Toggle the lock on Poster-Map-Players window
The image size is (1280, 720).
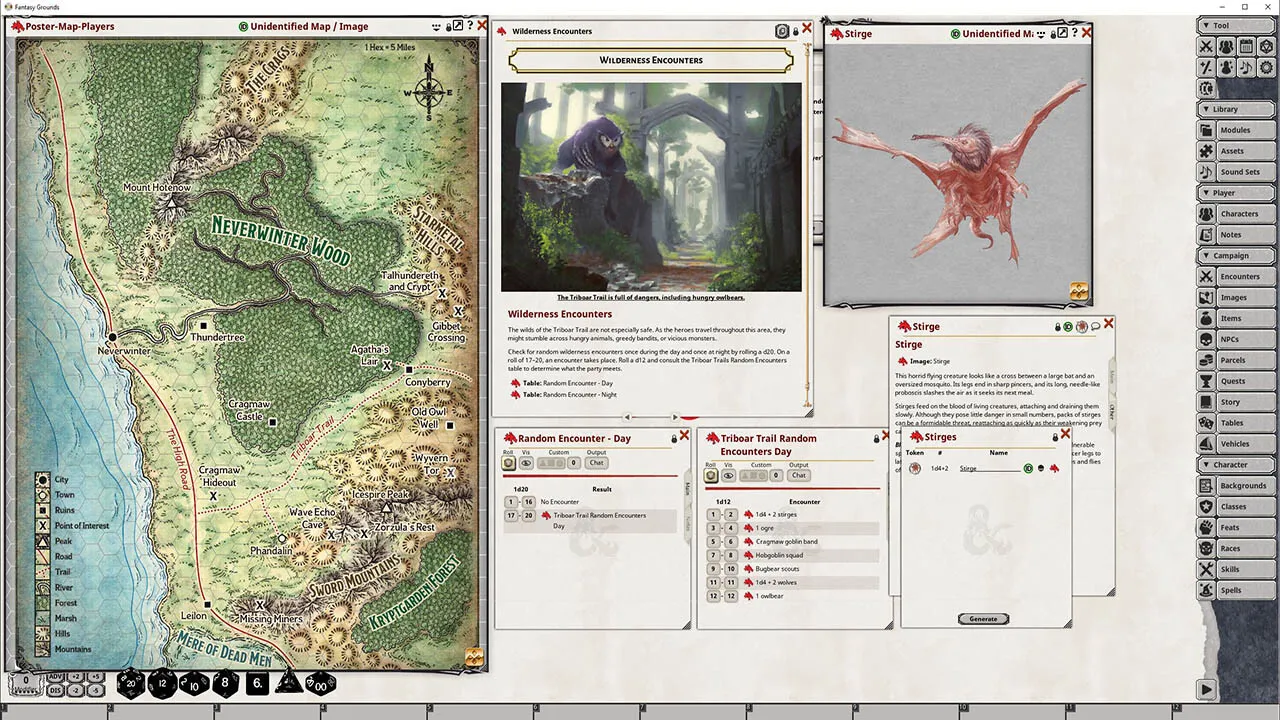coord(448,27)
